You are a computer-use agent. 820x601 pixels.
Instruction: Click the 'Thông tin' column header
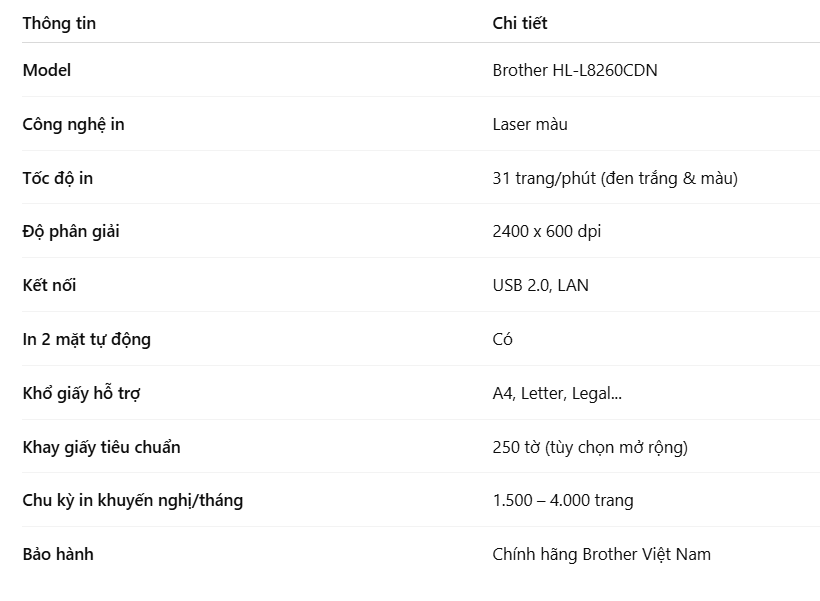tap(59, 23)
